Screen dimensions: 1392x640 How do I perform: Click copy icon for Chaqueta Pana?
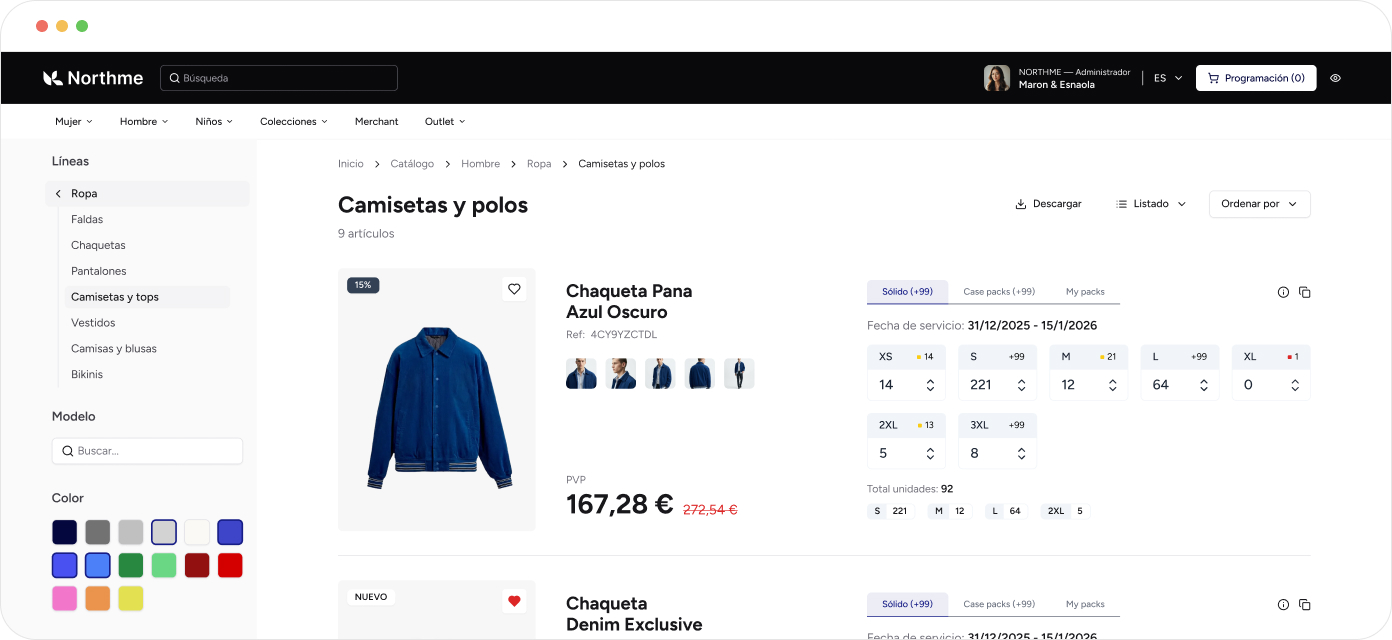click(x=1304, y=292)
